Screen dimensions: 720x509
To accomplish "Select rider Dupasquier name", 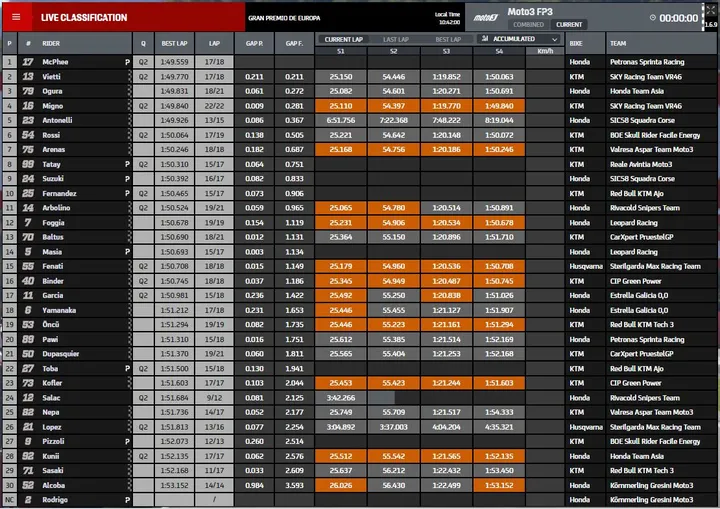I will [x=61, y=354].
